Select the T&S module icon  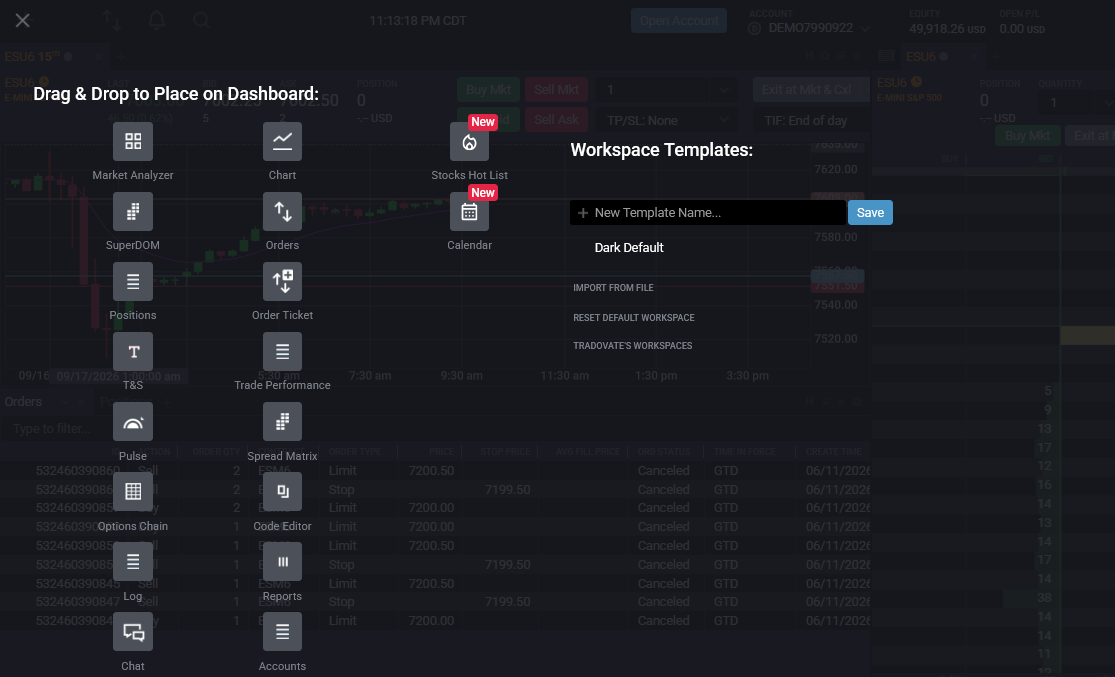[x=133, y=351]
